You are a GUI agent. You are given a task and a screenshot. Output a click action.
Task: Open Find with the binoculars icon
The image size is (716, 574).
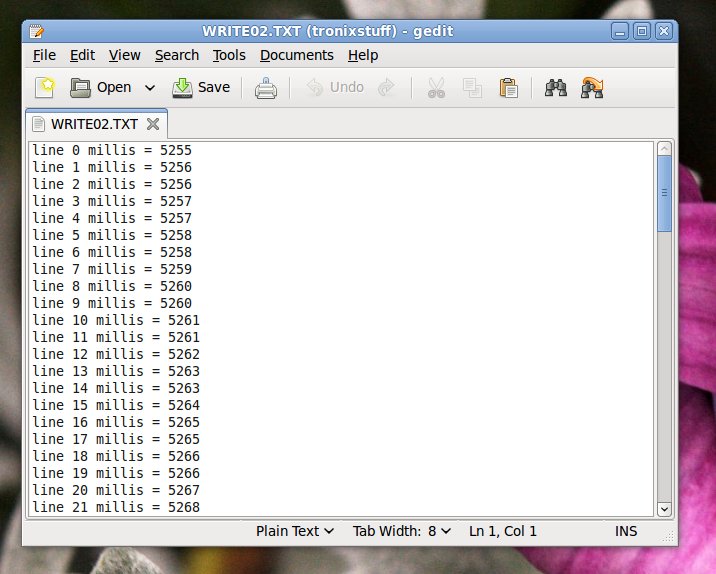click(x=556, y=88)
